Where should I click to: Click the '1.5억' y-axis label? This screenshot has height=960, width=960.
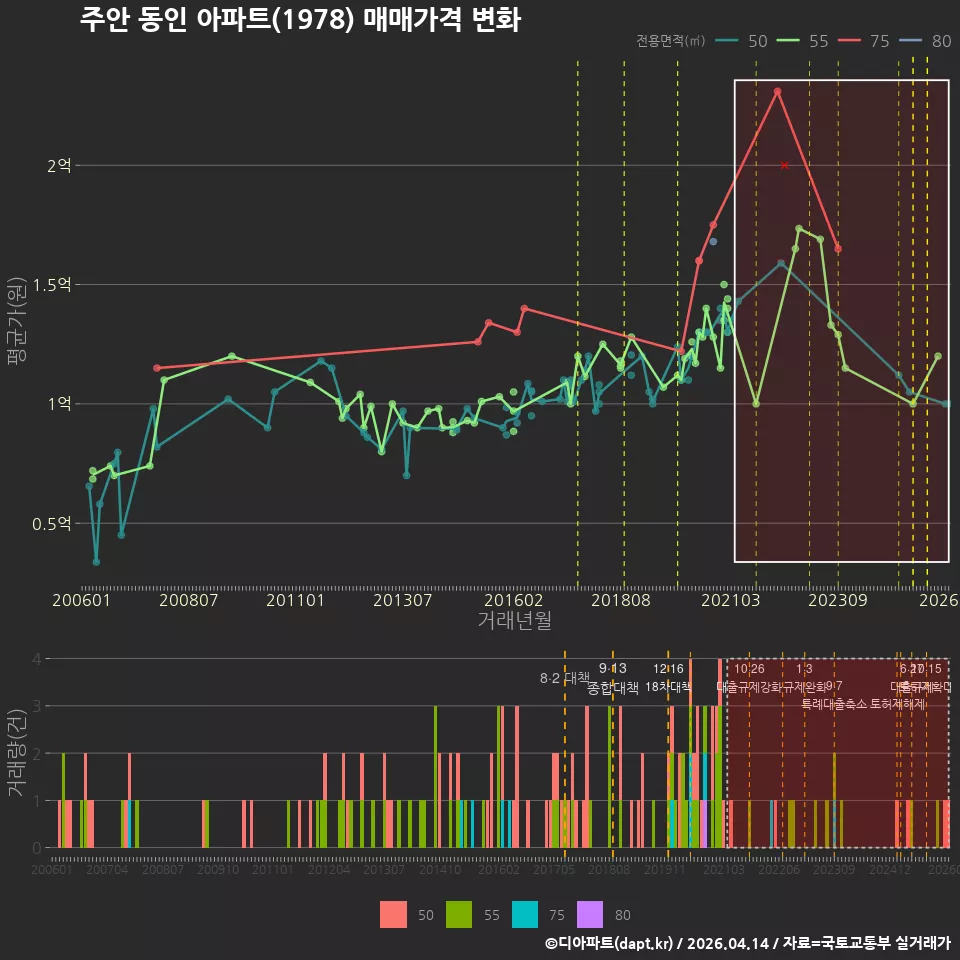click(52, 285)
